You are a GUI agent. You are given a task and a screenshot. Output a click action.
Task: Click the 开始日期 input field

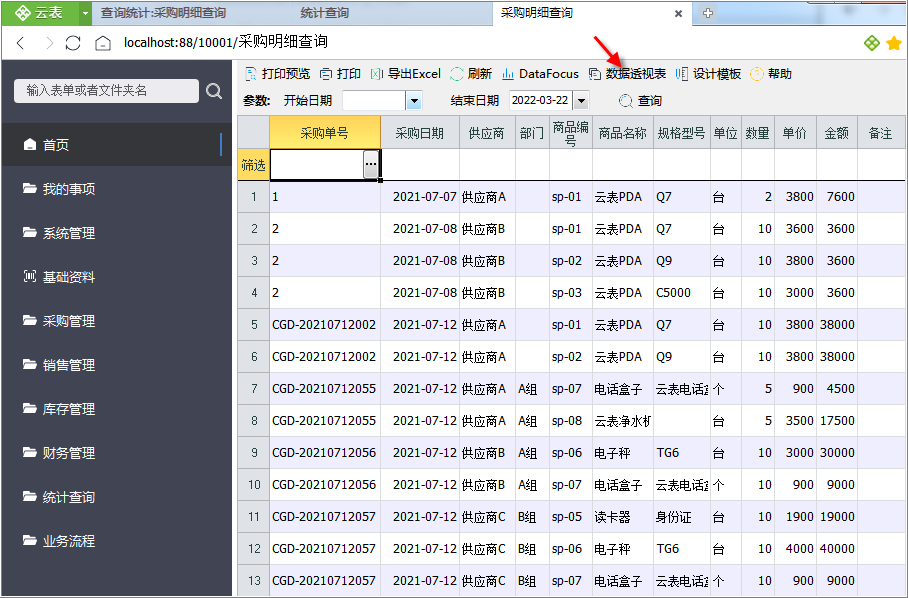click(374, 101)
